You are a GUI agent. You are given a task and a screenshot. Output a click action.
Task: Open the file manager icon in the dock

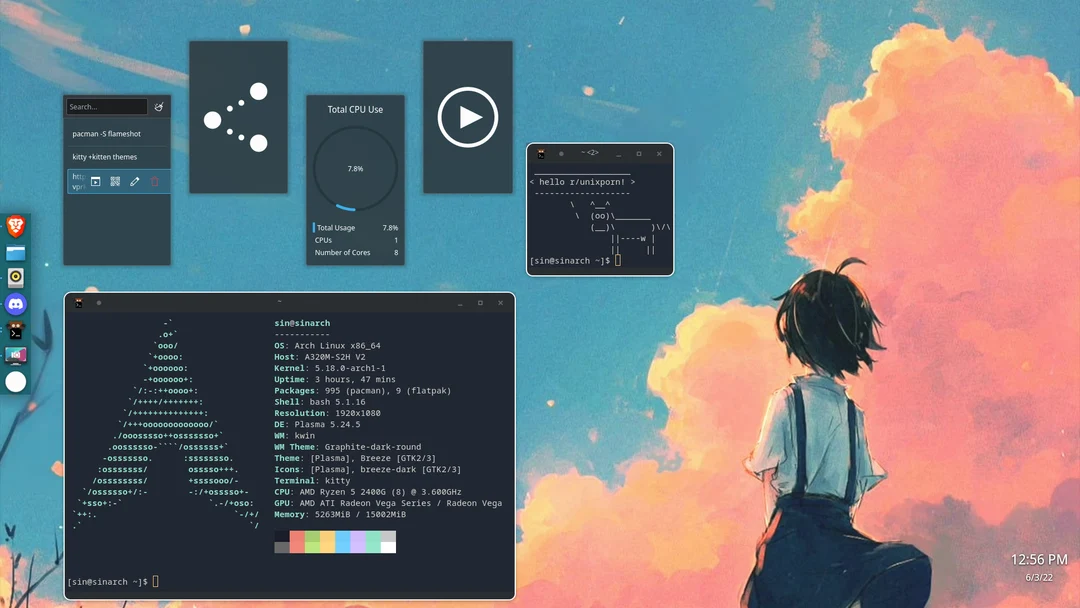(x=15, y=251)
